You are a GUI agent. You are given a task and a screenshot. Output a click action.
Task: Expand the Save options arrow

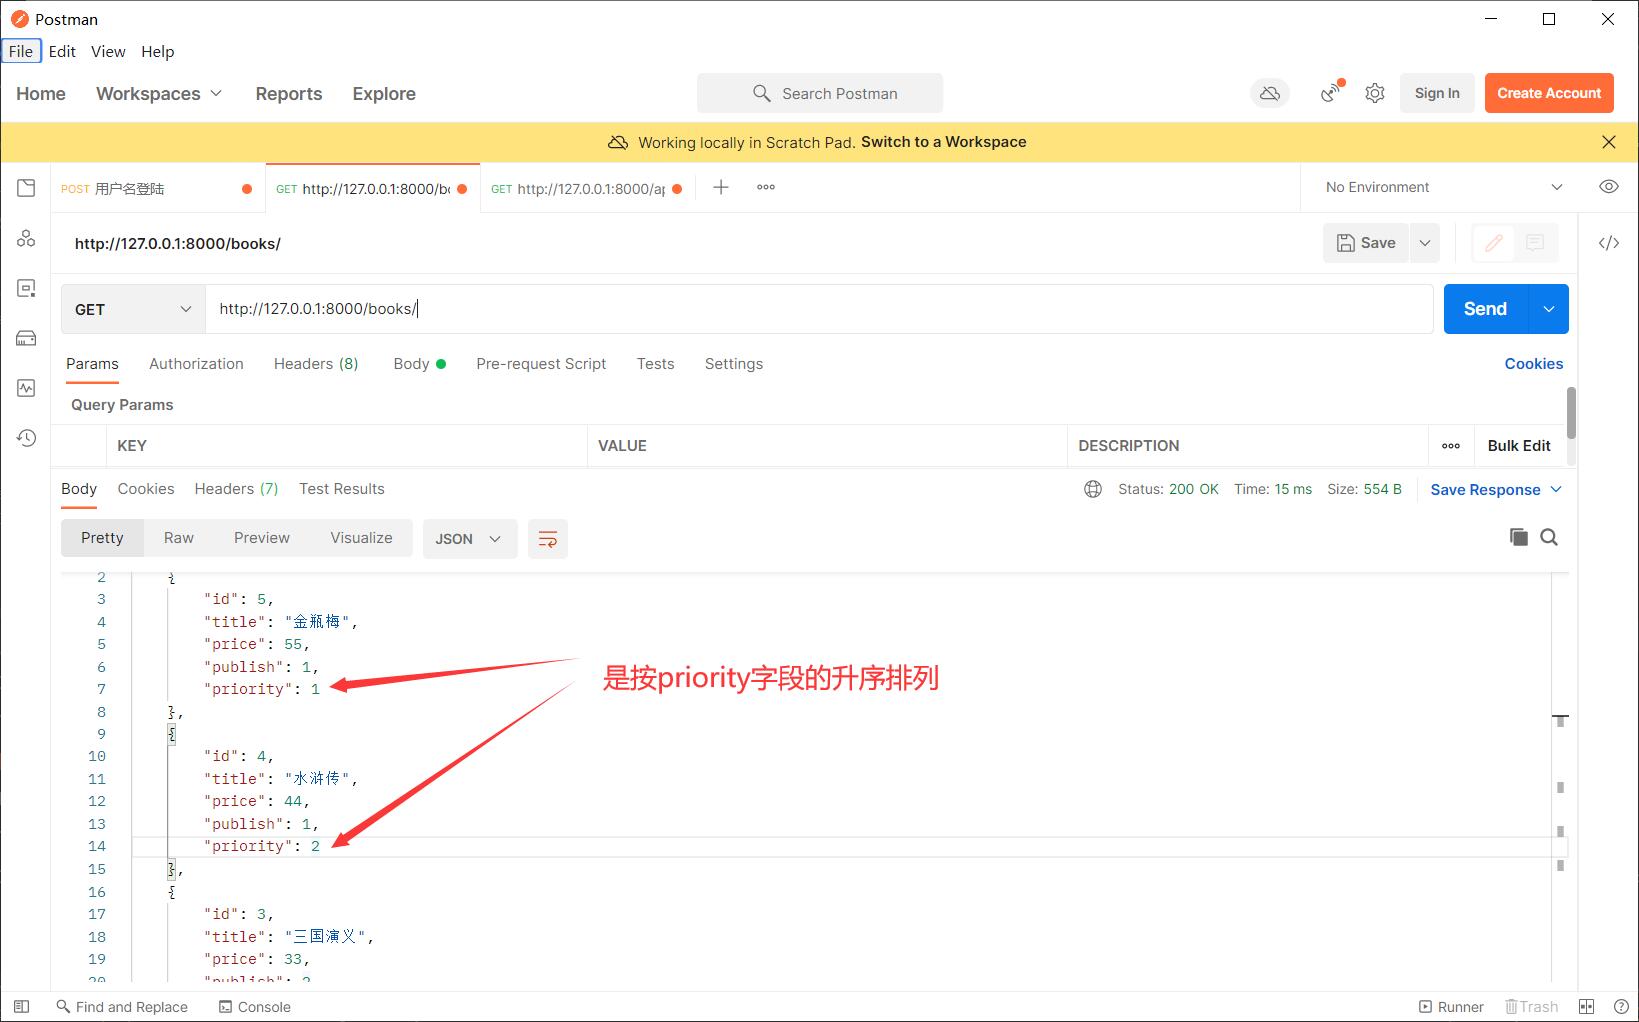[x=1424, y=243]
